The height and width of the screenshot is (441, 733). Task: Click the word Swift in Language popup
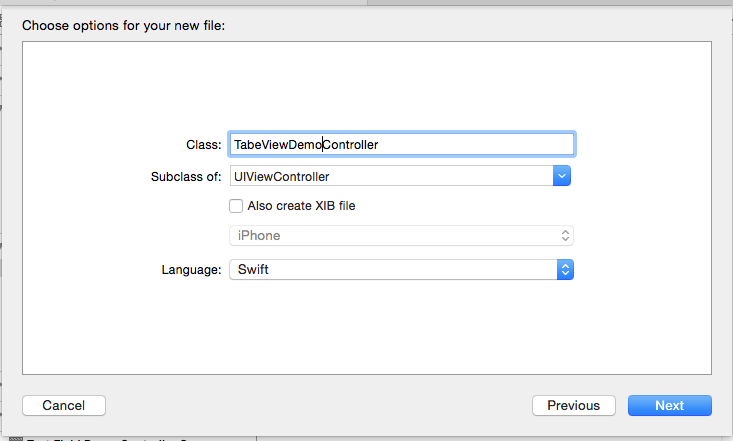251,270
